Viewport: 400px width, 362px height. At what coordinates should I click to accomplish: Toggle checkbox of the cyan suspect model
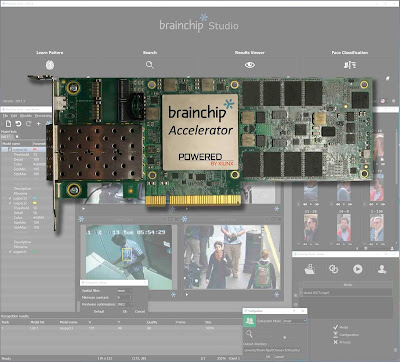(10, 198)
